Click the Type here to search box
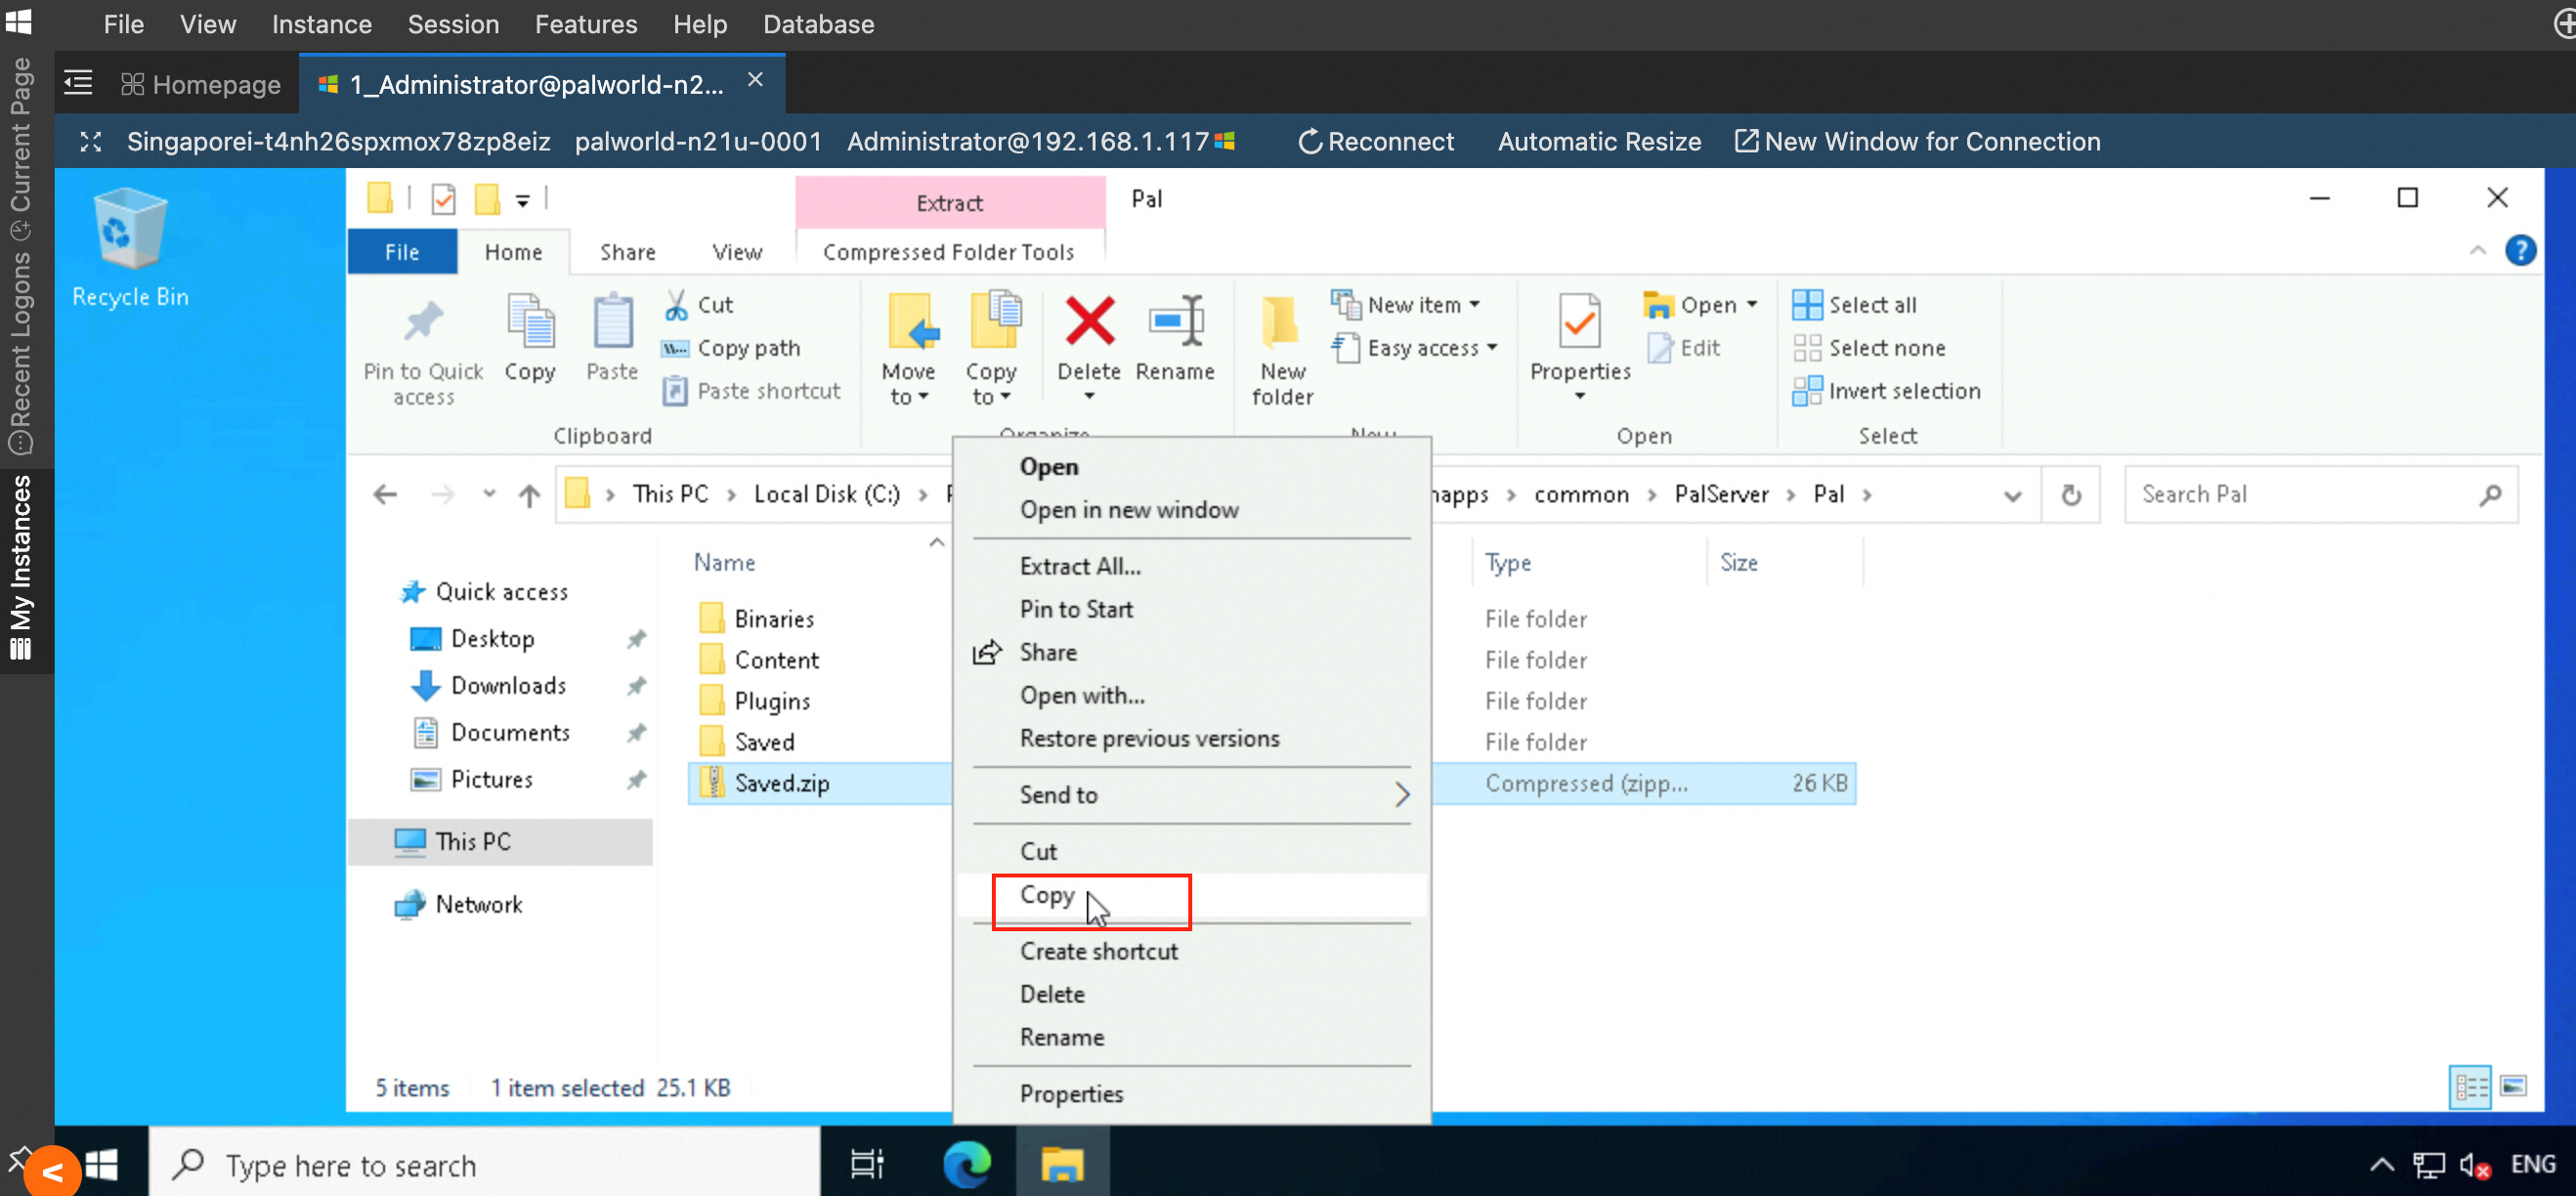The width and height of the screenshot is (2576, 1196). pos(484,1163)
